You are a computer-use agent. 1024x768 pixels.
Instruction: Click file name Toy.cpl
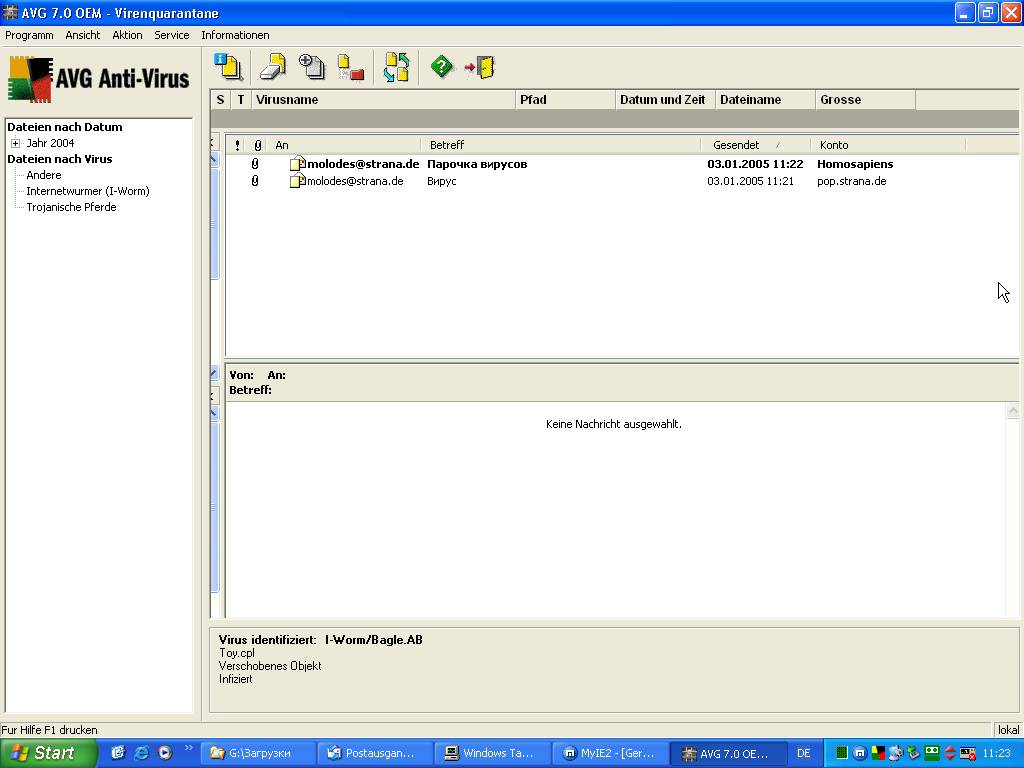point(237,653)
